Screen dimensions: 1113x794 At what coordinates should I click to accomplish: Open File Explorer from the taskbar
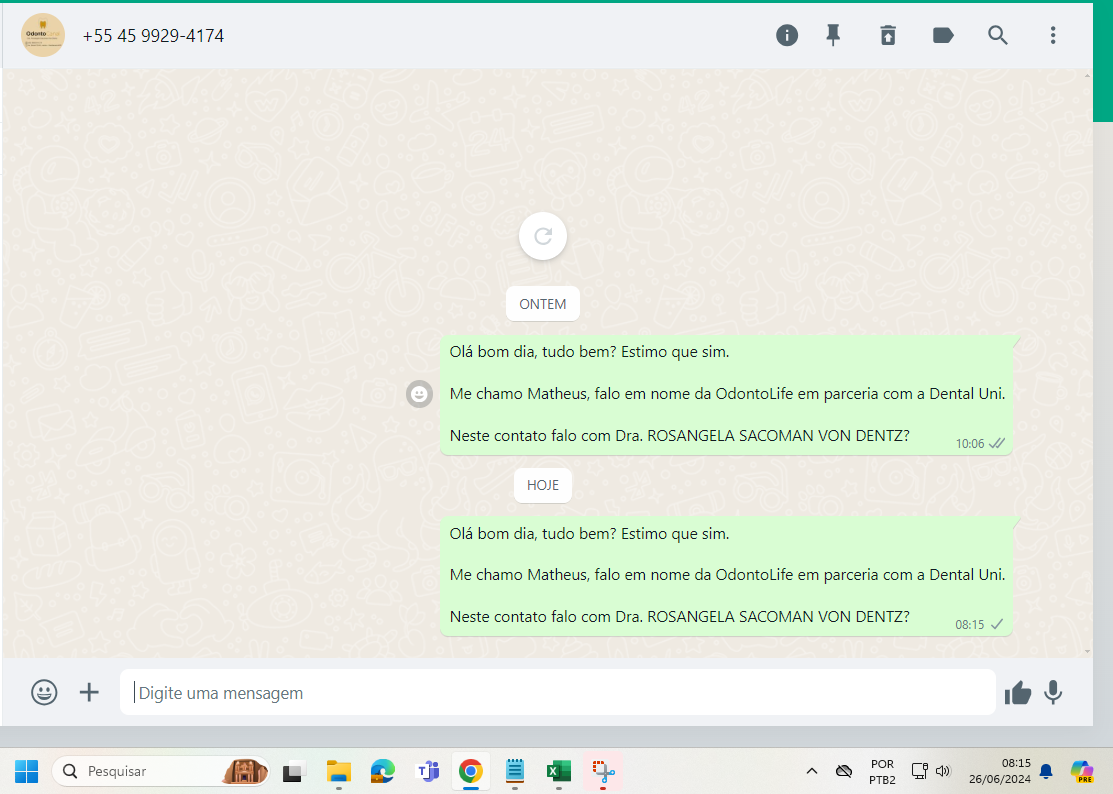pyautogui.click(x=339, y=771)
